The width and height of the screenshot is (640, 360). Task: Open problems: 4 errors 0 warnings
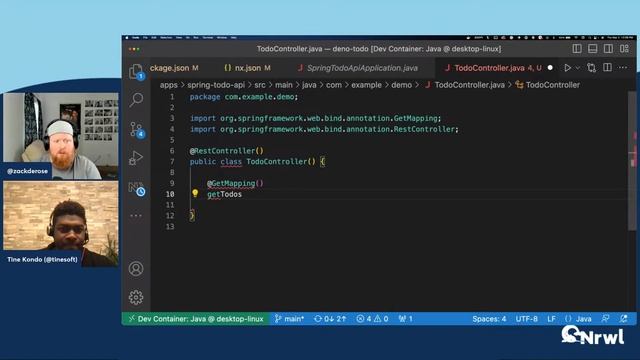point(372,319)
